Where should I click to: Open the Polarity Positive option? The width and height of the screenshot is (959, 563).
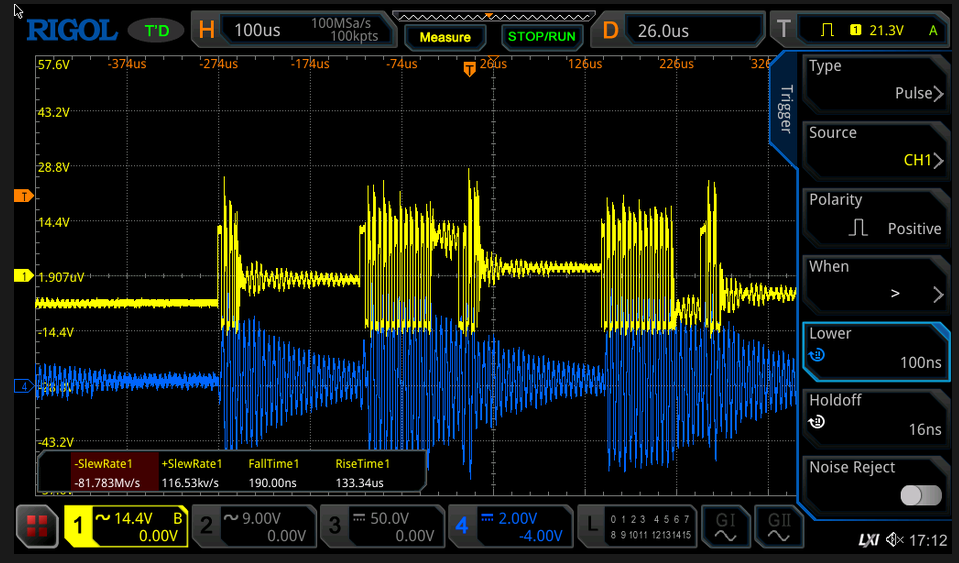click(875, 216)
